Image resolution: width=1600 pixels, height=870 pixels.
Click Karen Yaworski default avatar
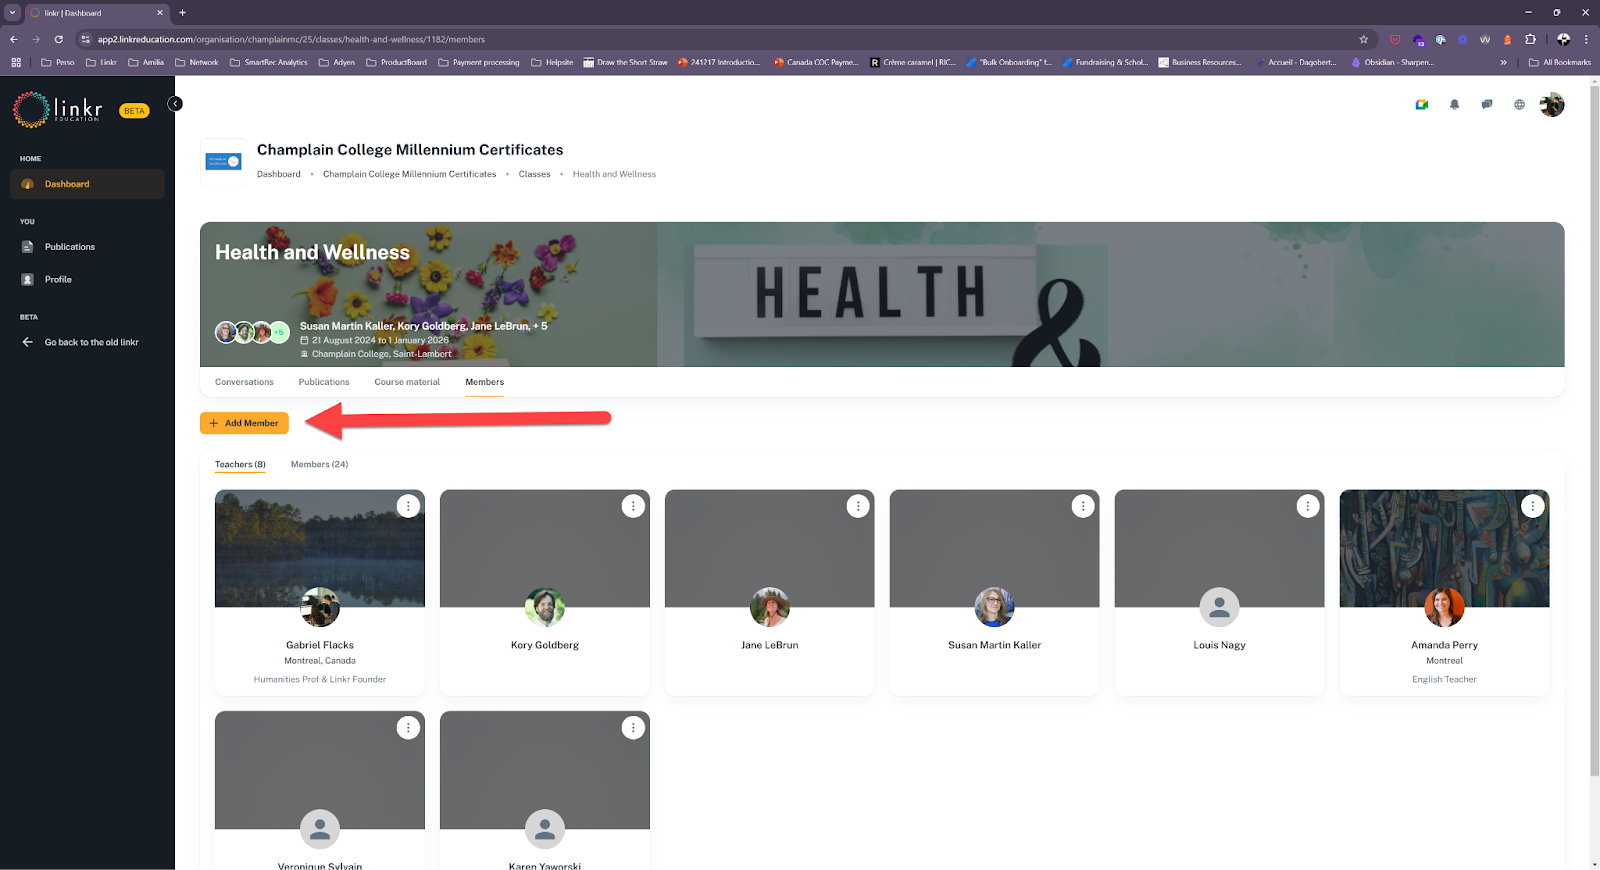click(545, 829)
